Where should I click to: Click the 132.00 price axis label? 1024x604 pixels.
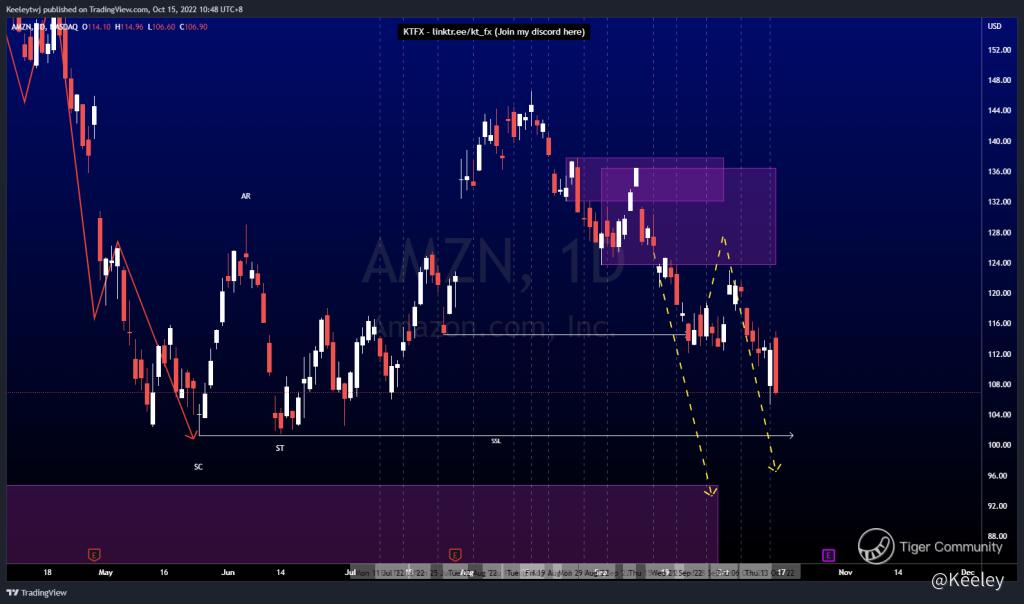point(999,202)
